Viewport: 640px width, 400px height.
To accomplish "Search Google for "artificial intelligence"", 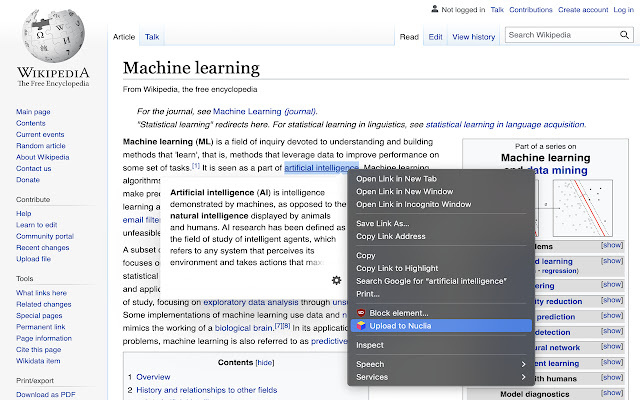I will 441,281.
